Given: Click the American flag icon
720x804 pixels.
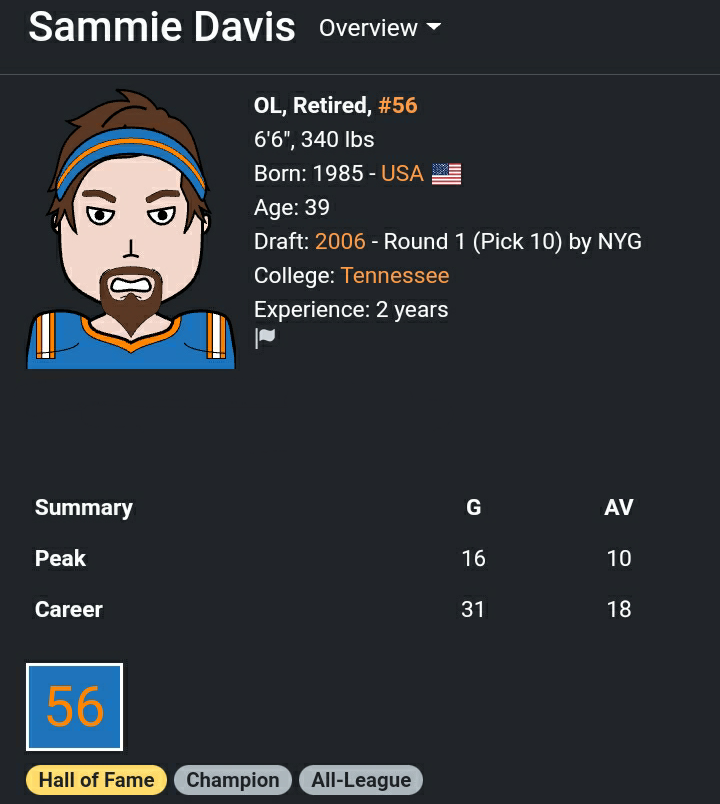Looking at the screenshot, I should [447, 175].
